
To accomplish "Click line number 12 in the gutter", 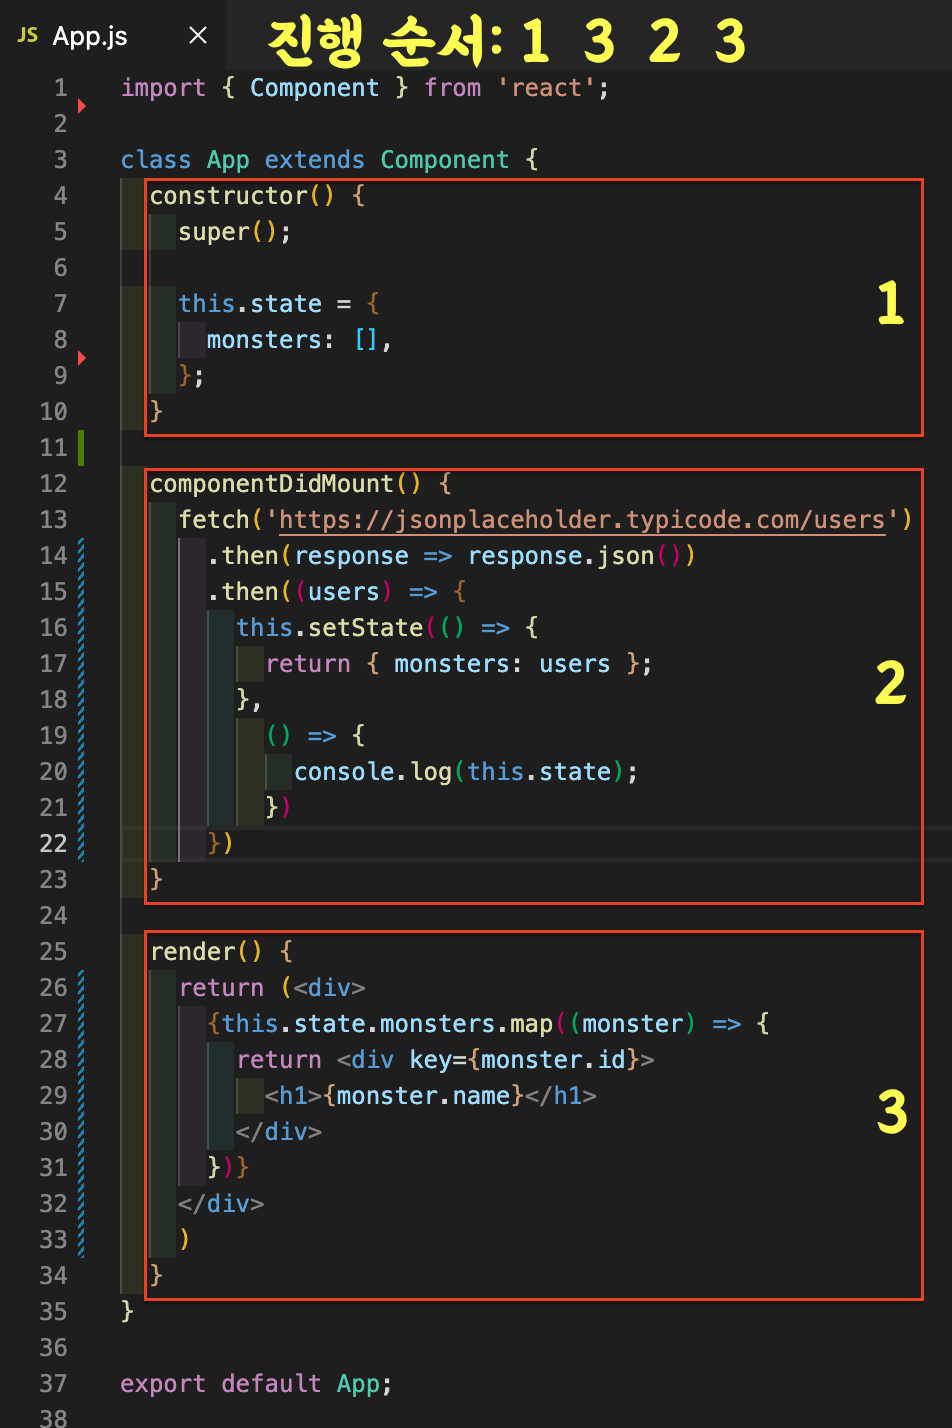I will click(x=54, y=484).
